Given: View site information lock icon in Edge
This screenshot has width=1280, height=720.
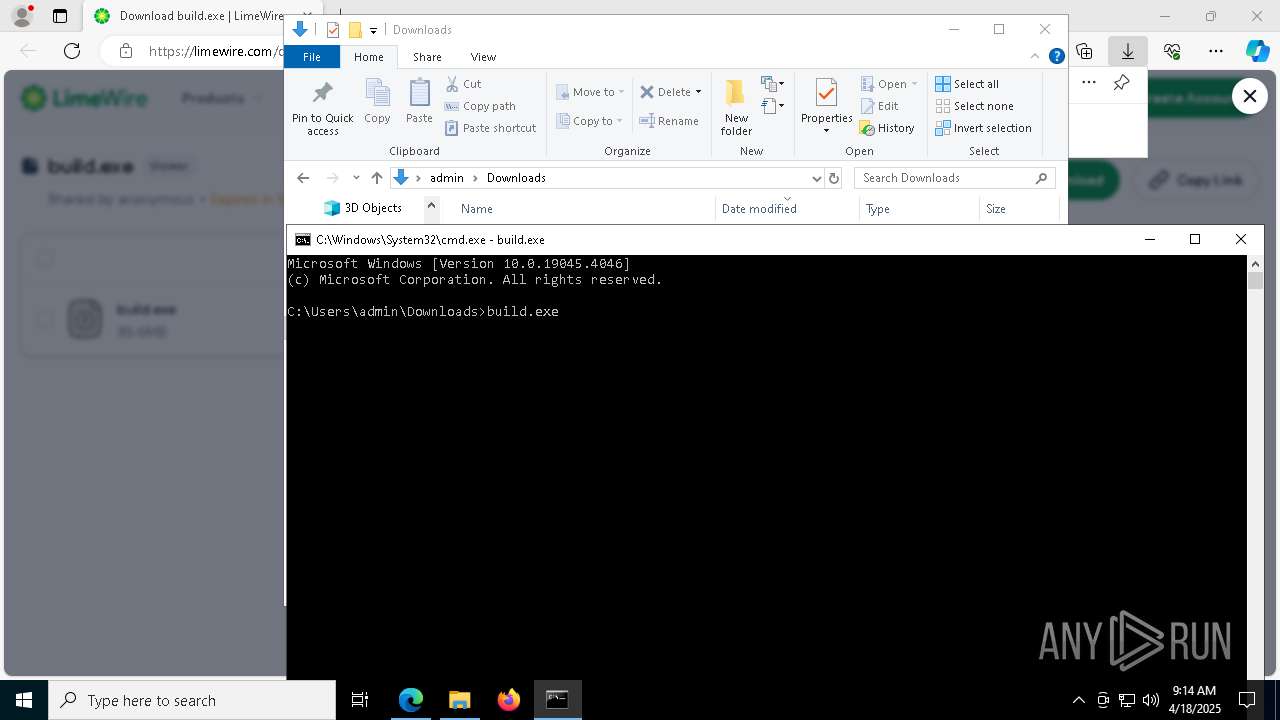Looking at the screenshot, I should 125,51.
